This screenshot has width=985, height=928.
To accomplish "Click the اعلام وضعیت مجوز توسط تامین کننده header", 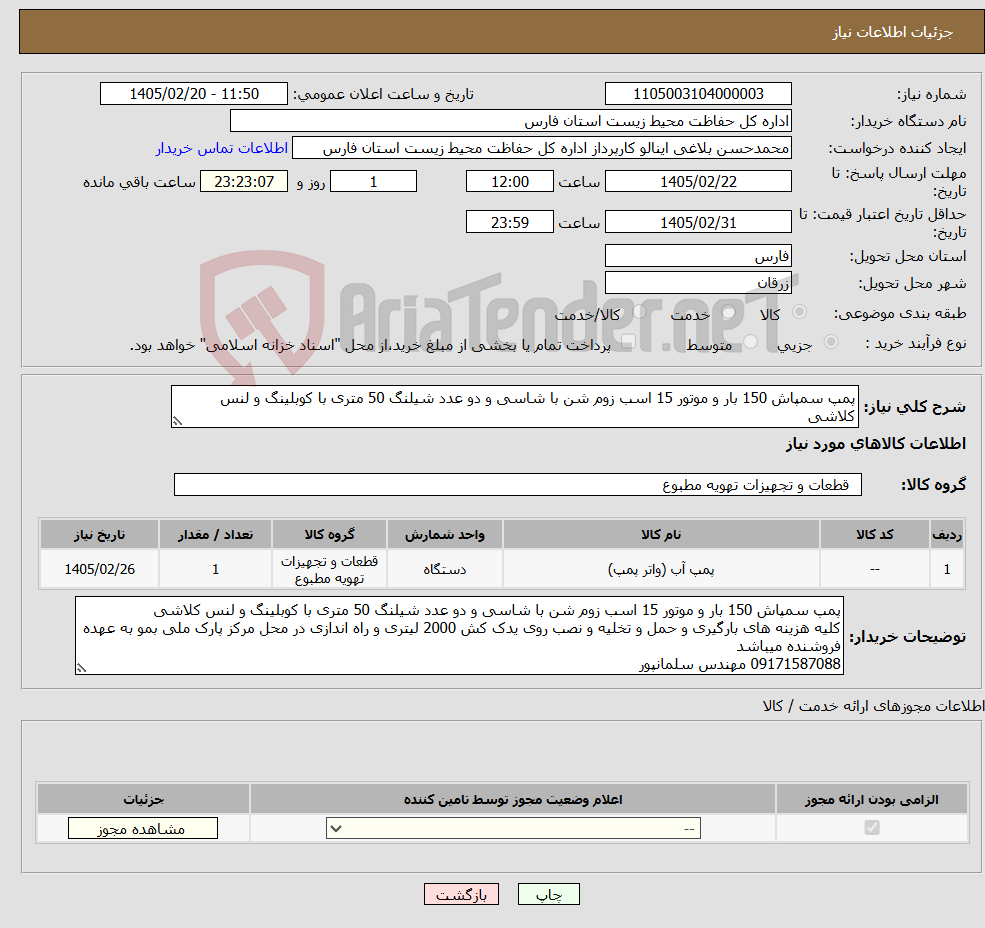I will coord(513,799).
